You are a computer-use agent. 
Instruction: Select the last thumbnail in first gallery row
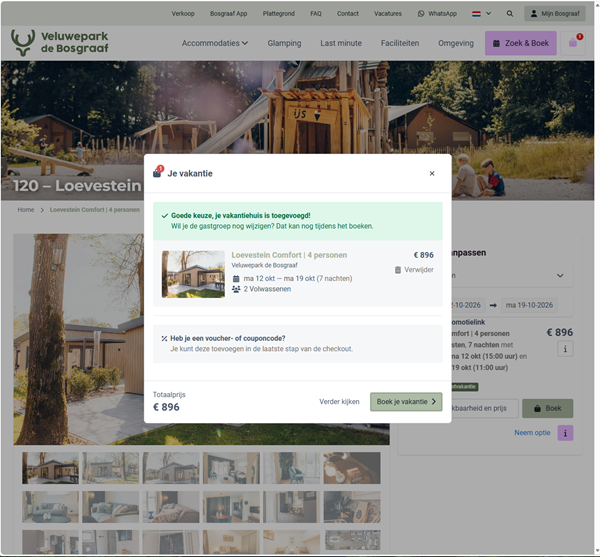click(352, 468)
